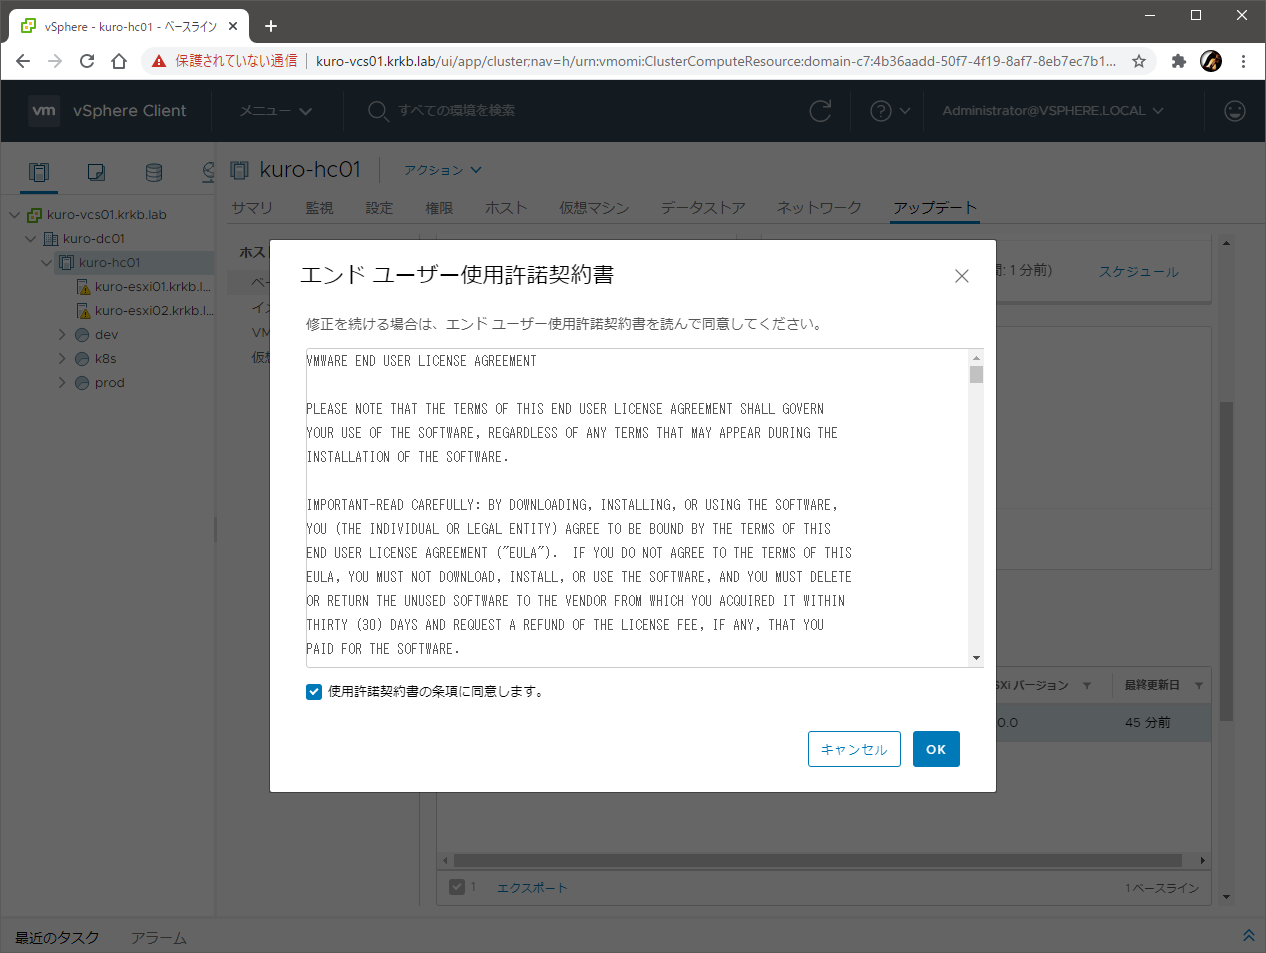Click the EULA text scrollbar down arrow
1266x953 pixels.
[976, 658]
